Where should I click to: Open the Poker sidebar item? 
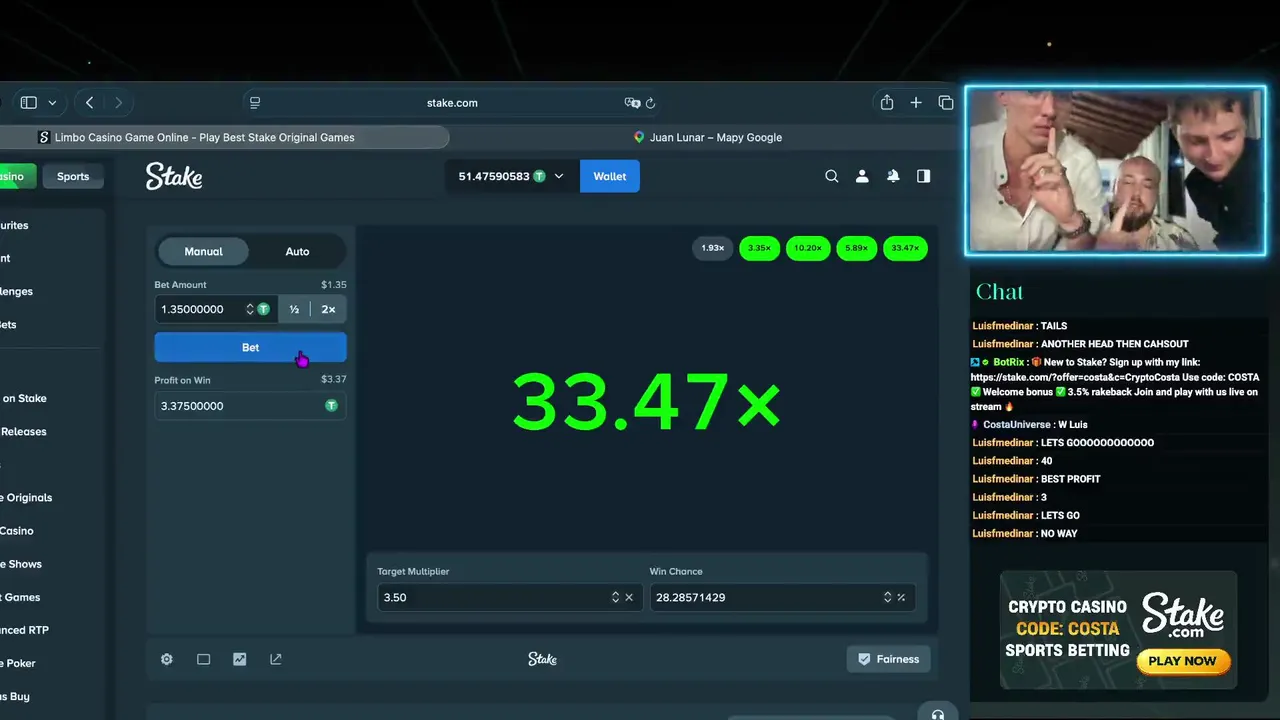18,663
